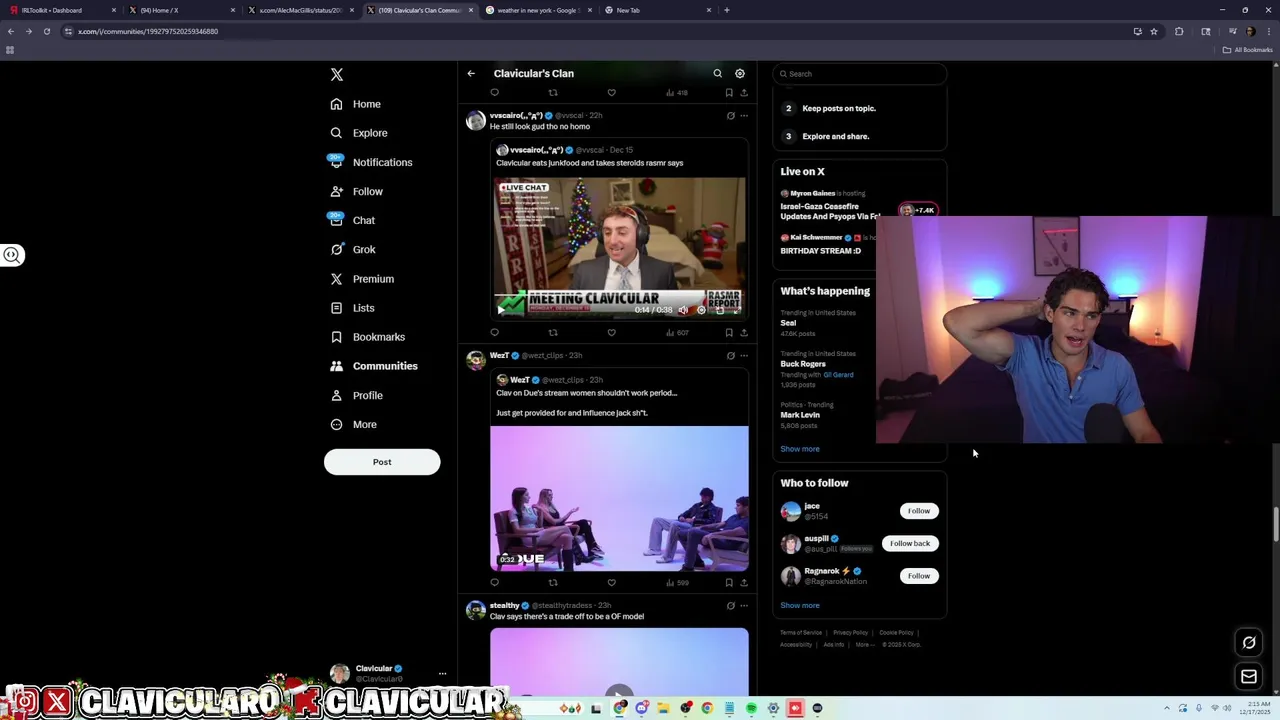Switch to IRLToolkit Dashboard tab
The height and width of the screenshot is (720, 1280).
coord(62,10)
